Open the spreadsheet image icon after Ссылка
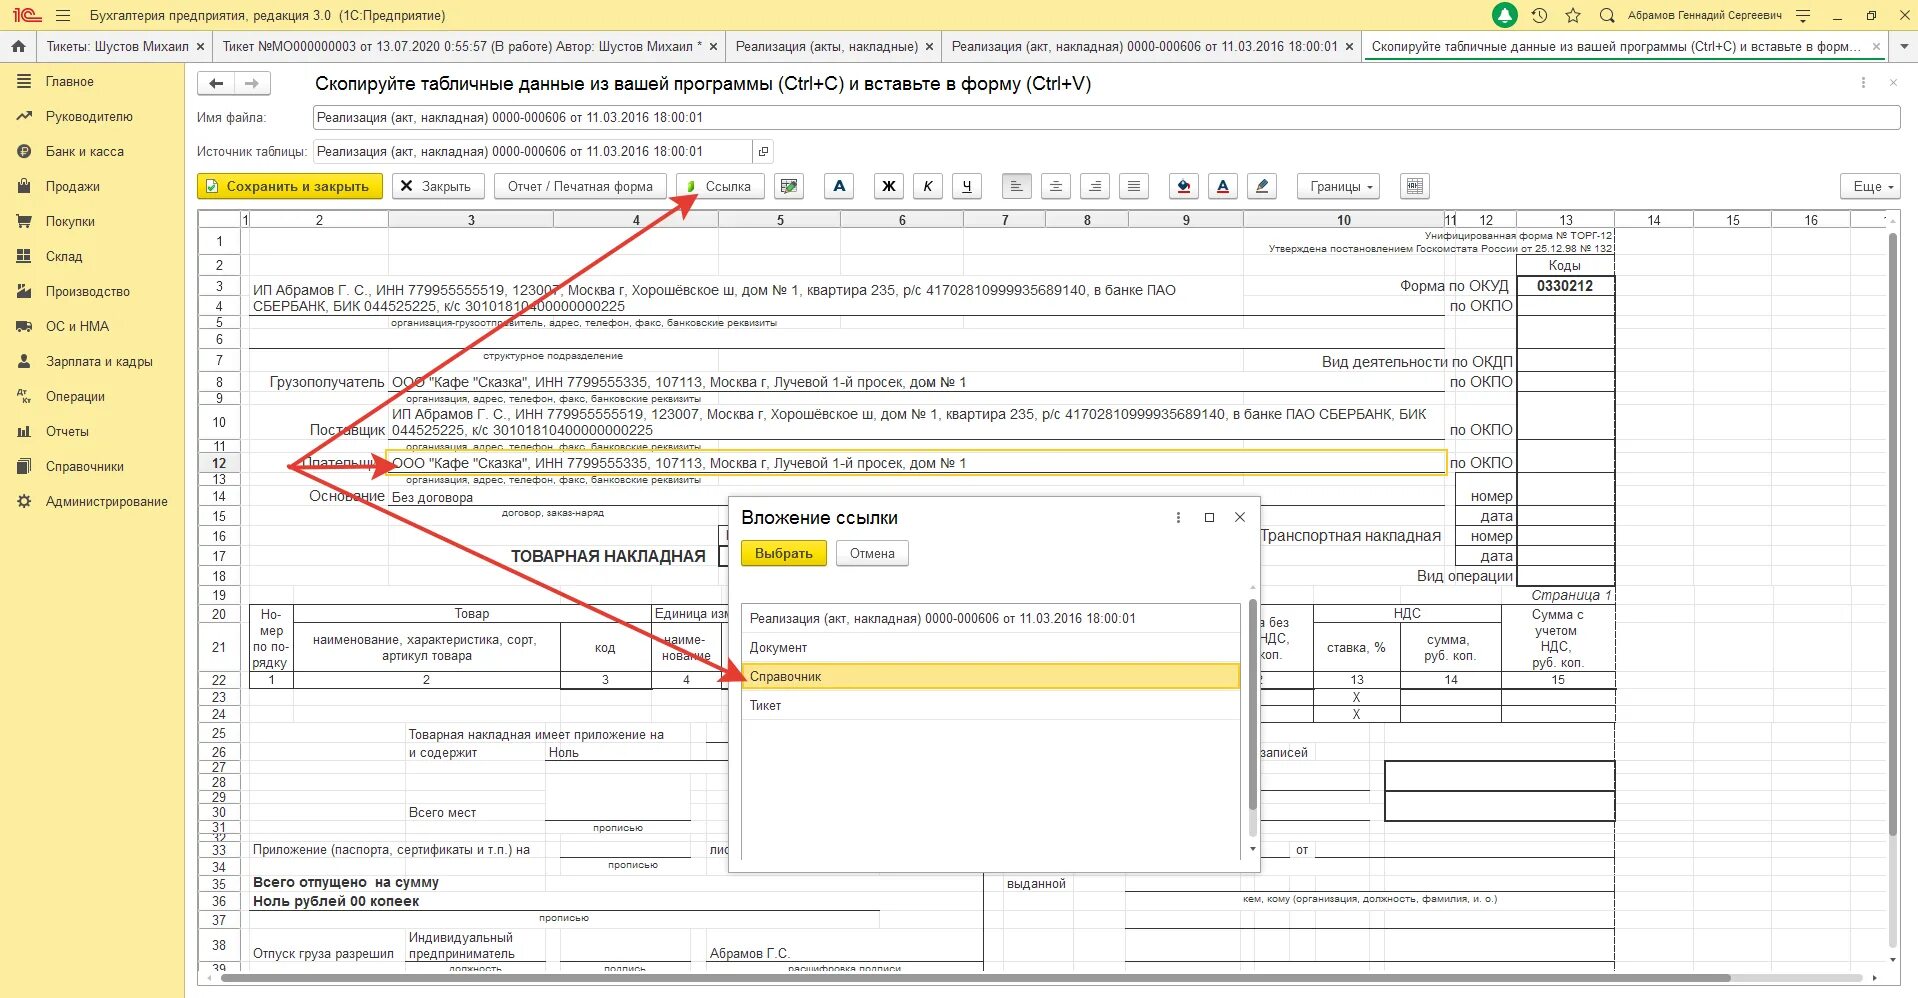Image resolution: width=1918 pixels, height=998 pixels. pos(789,186)
